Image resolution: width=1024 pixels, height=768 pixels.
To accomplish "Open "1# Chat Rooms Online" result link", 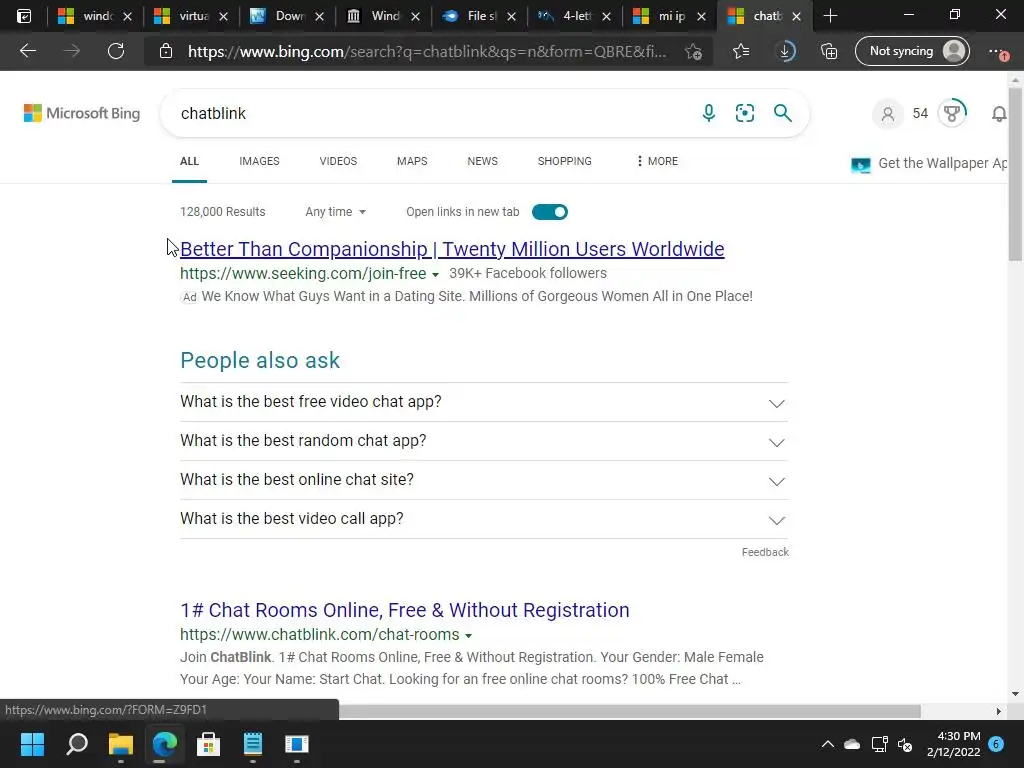I will click(405, 610).
